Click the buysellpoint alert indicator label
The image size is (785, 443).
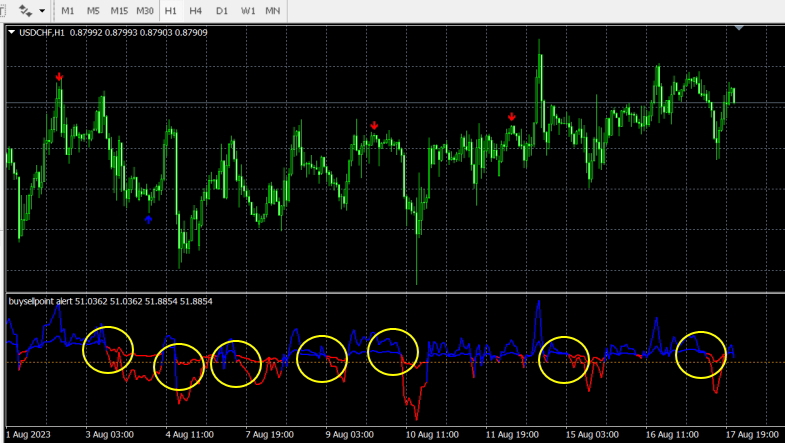(41, 301)
